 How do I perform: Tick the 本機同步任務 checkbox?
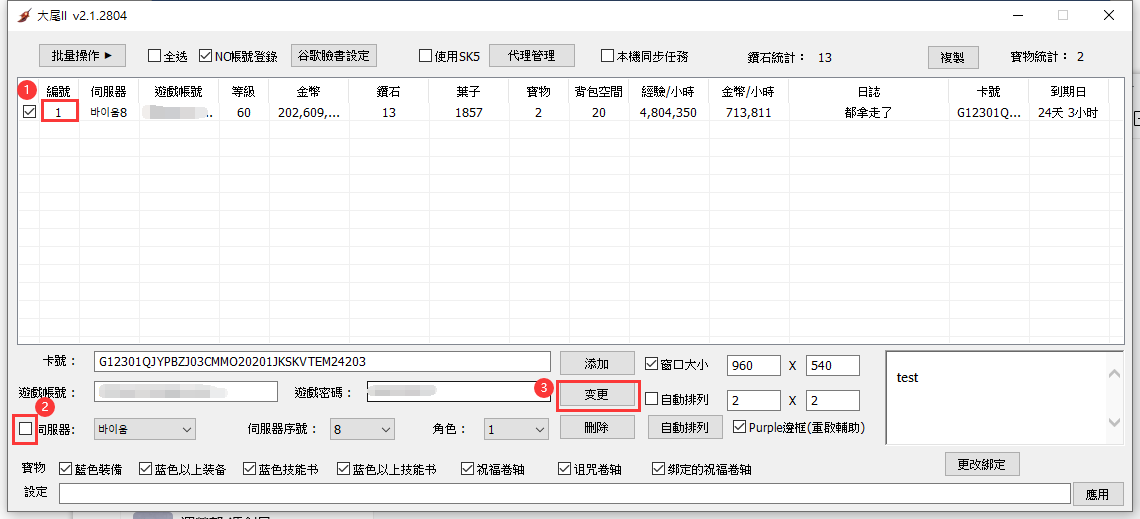(x=607, y=57)
